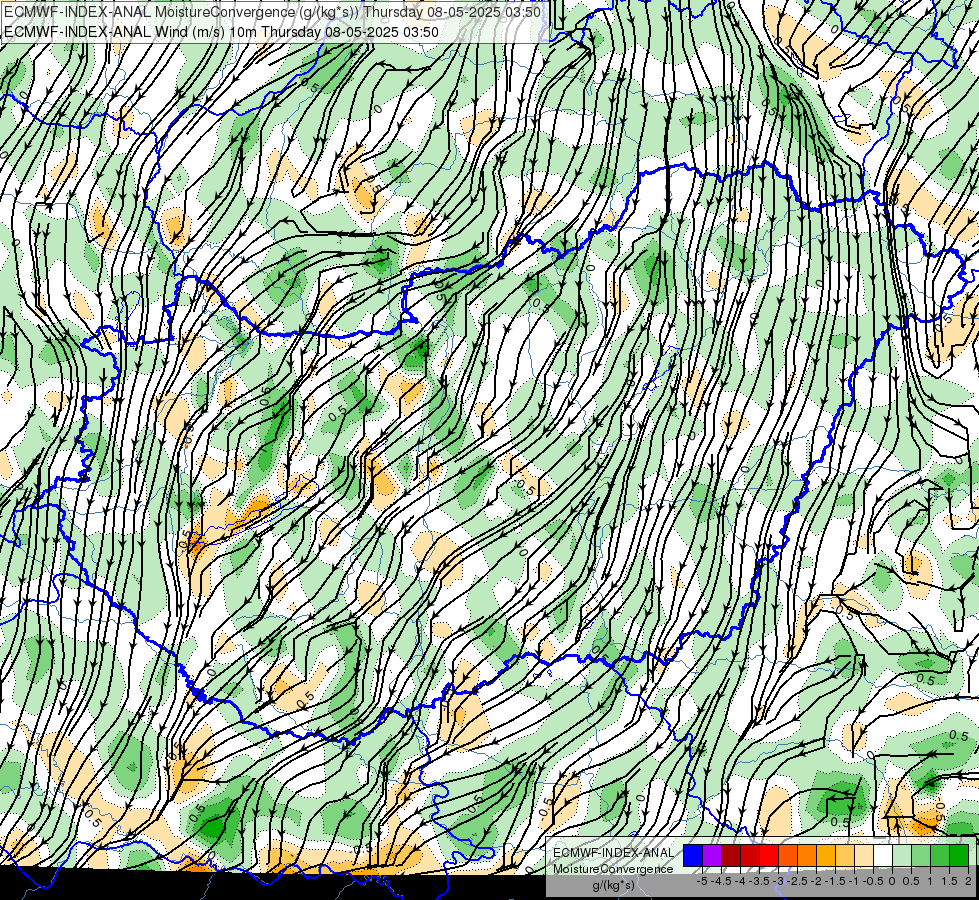
Task: Click the legend's MoistureConvergence label
Action: (613, 869)
